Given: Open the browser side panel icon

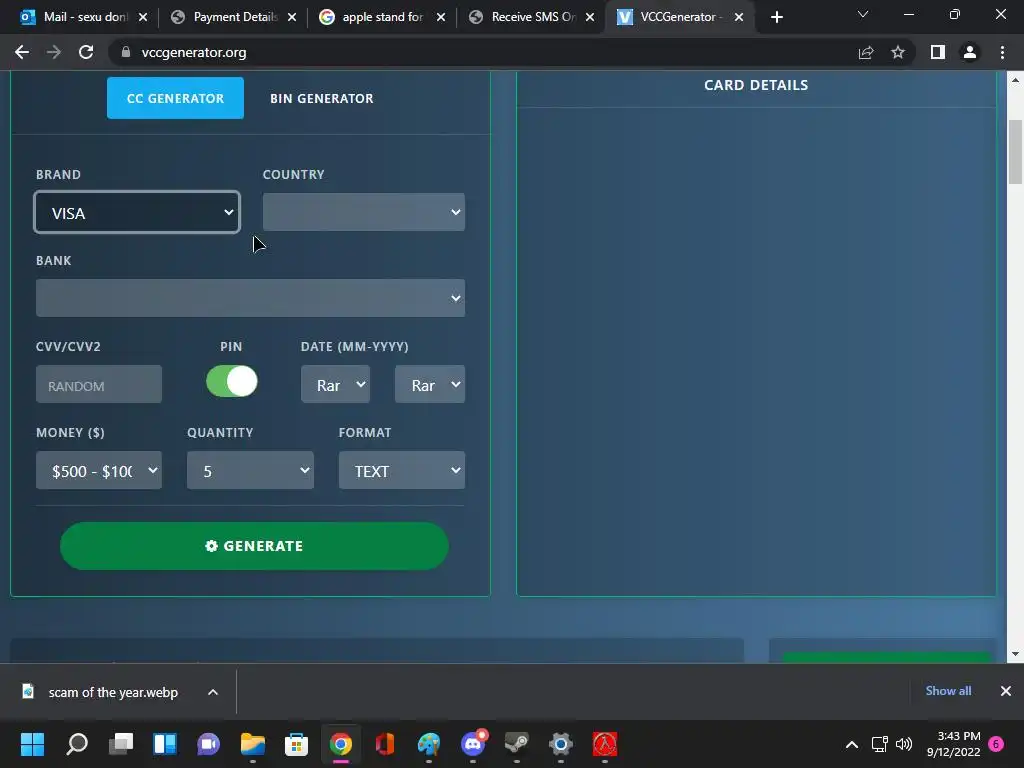Looking at the screenshot, I should [x=938, y=52].
